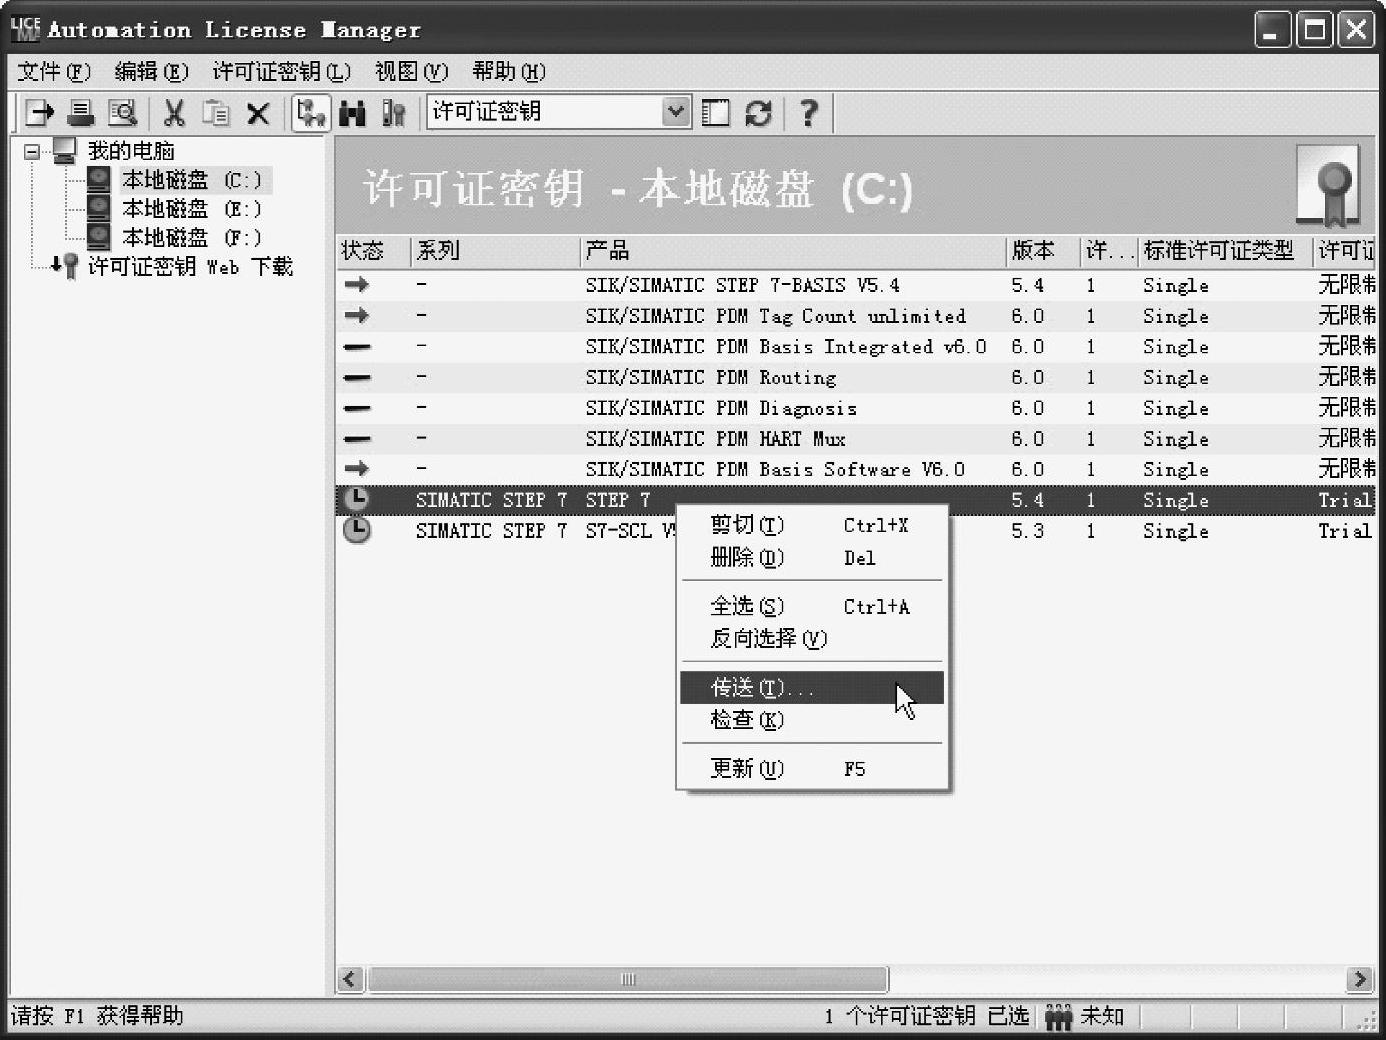Click the status bar text 1 个许可证密钥 已选
Image resolution: width=1386 pixels, height=1040 pixels.
tap(927, 1016)
